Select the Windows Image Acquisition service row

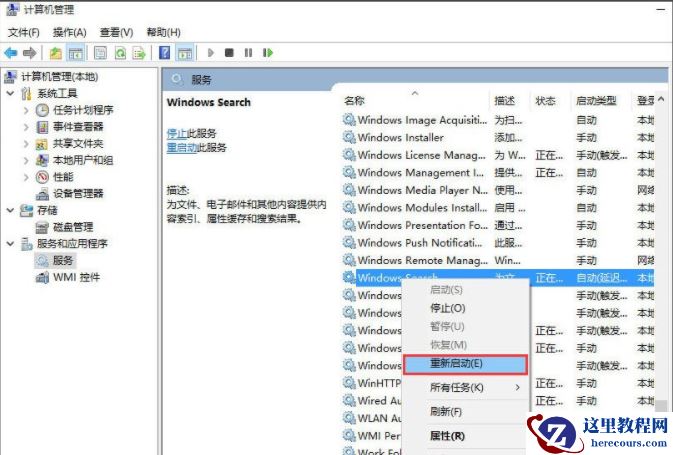[498, 120]
